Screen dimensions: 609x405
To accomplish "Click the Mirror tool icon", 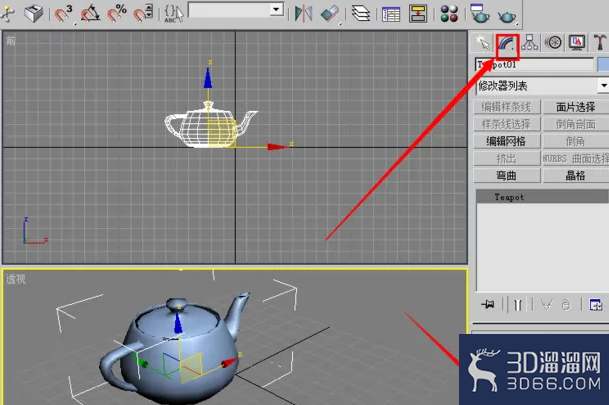I will point(303,13).
